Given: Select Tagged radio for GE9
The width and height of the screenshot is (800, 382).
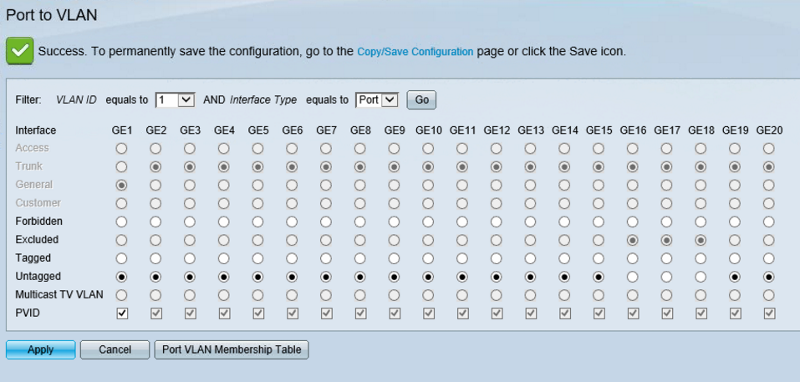Looking at the screenshot, I should (394, 259).
